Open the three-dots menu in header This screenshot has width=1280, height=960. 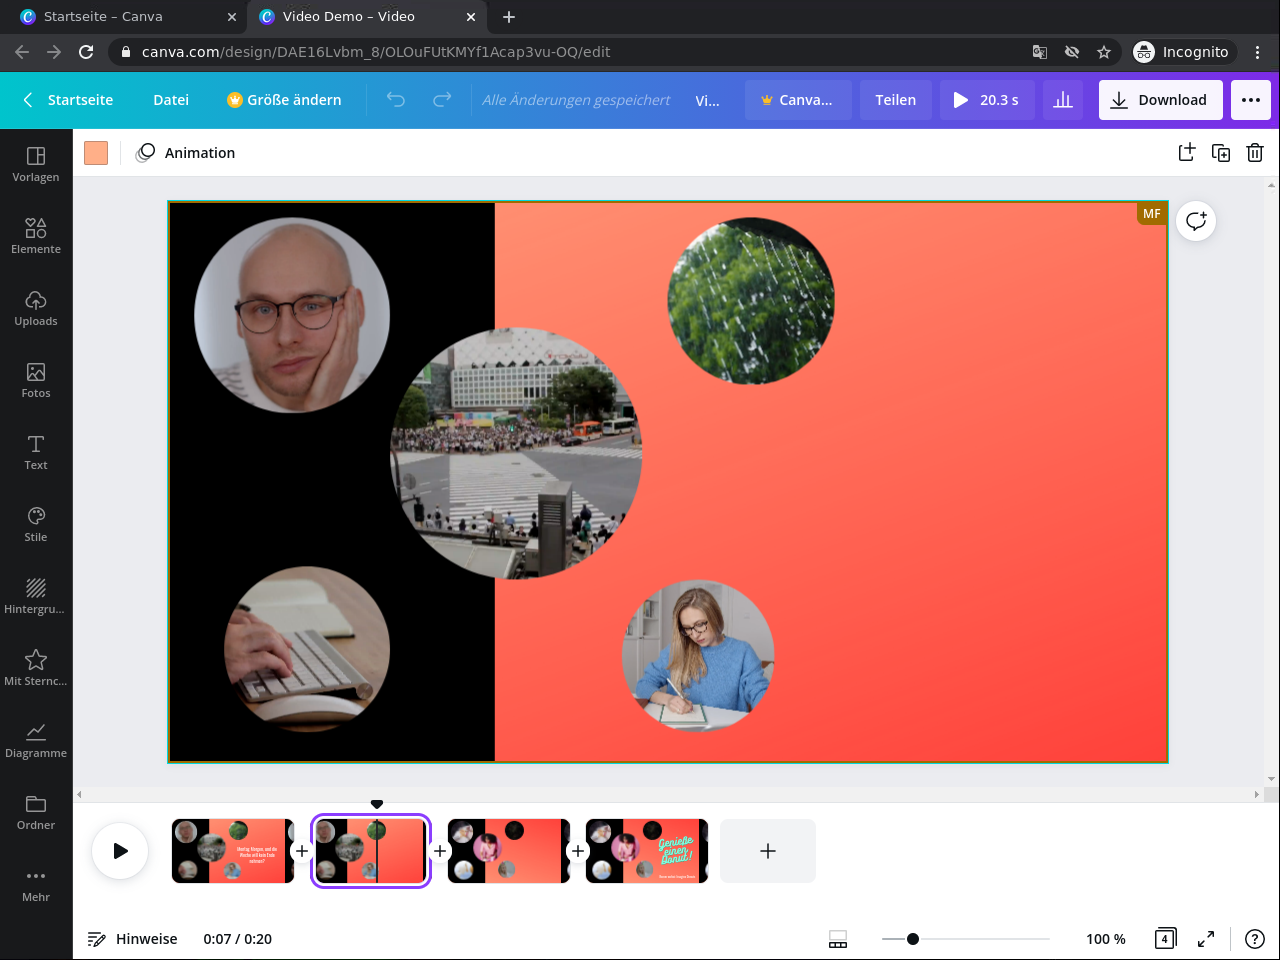[1251, 100]
